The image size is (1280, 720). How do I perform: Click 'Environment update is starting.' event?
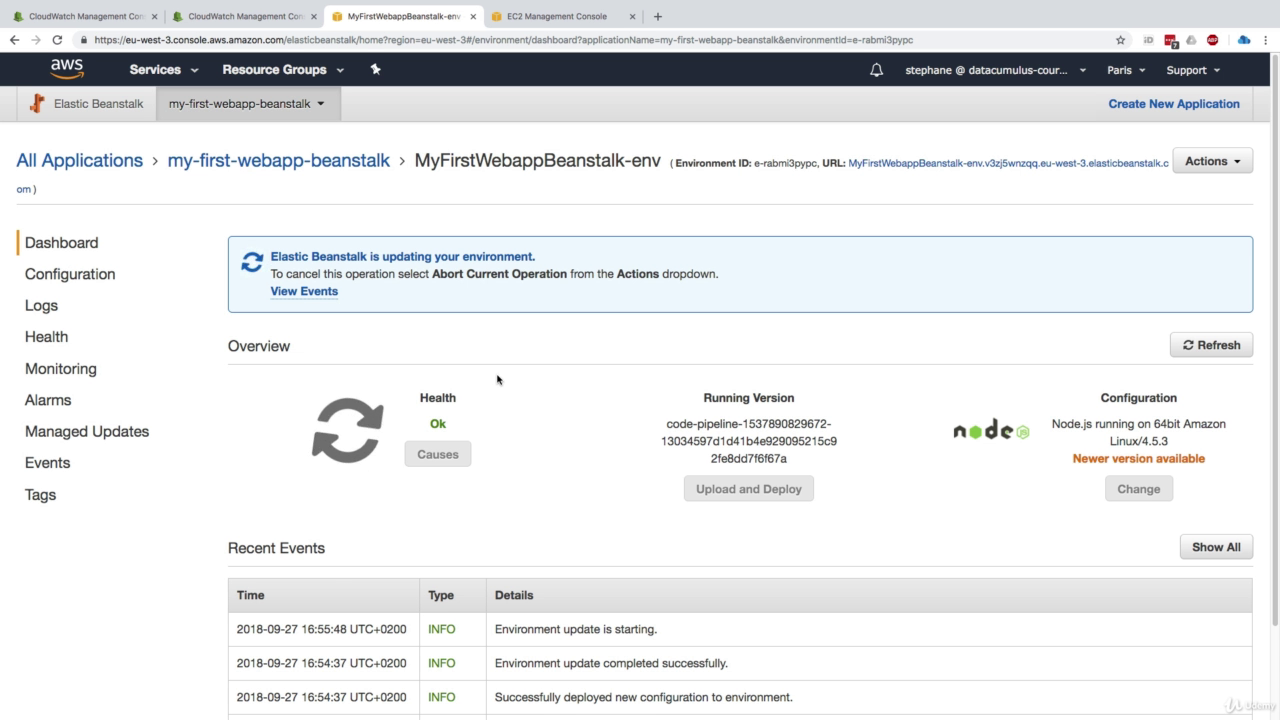pos(576,630)
